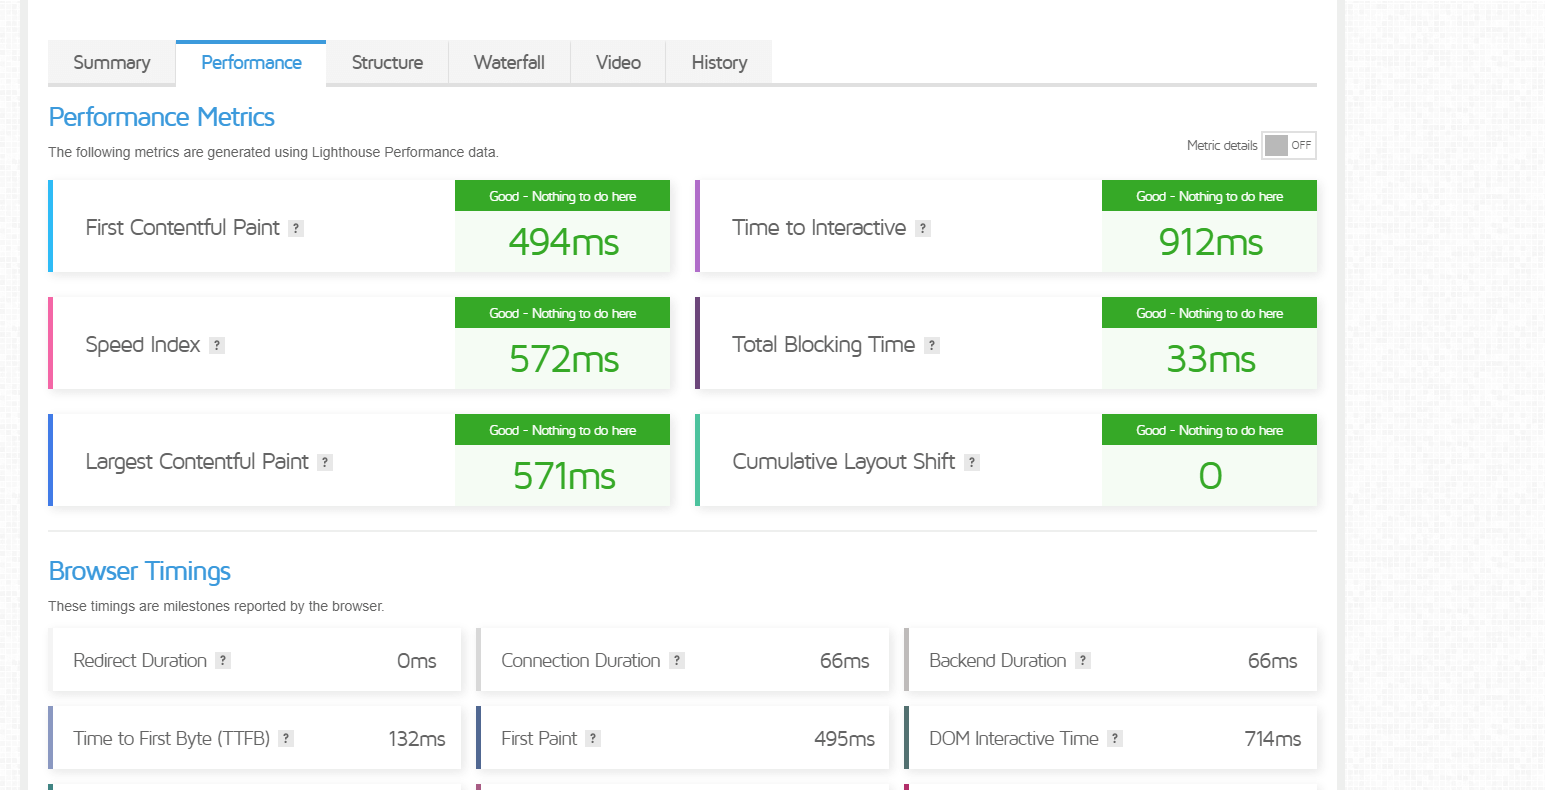
Task: Click the Good banner above 494ms
Action: (562, 196)
